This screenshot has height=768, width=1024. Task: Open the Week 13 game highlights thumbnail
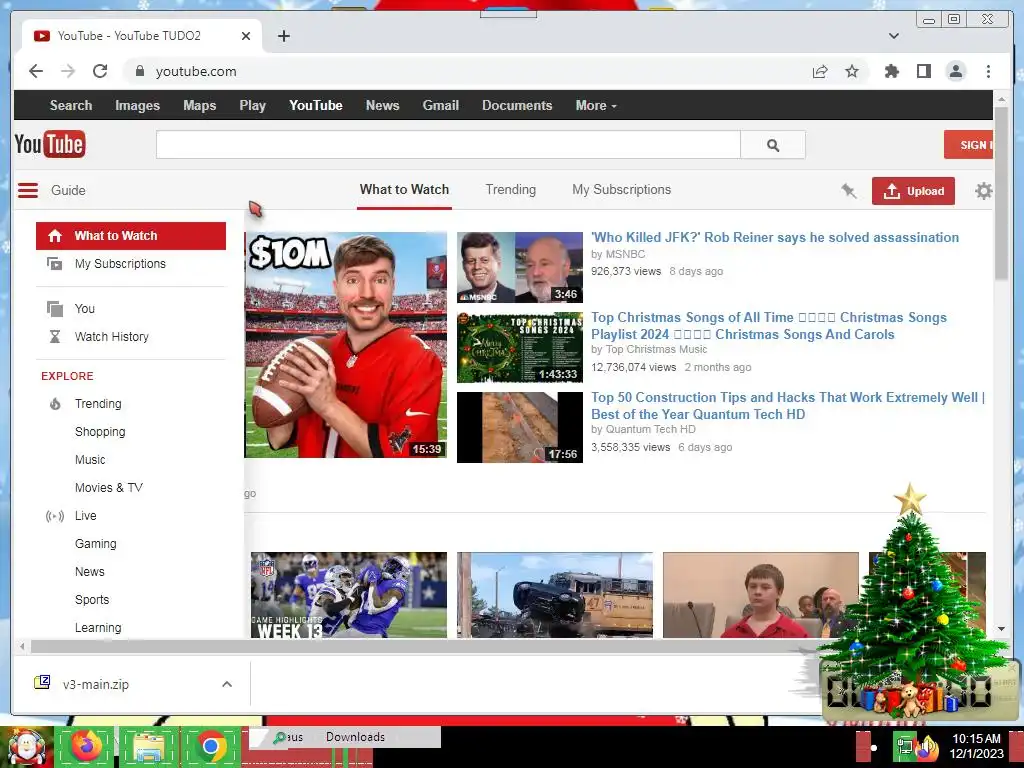pos(349,595)
